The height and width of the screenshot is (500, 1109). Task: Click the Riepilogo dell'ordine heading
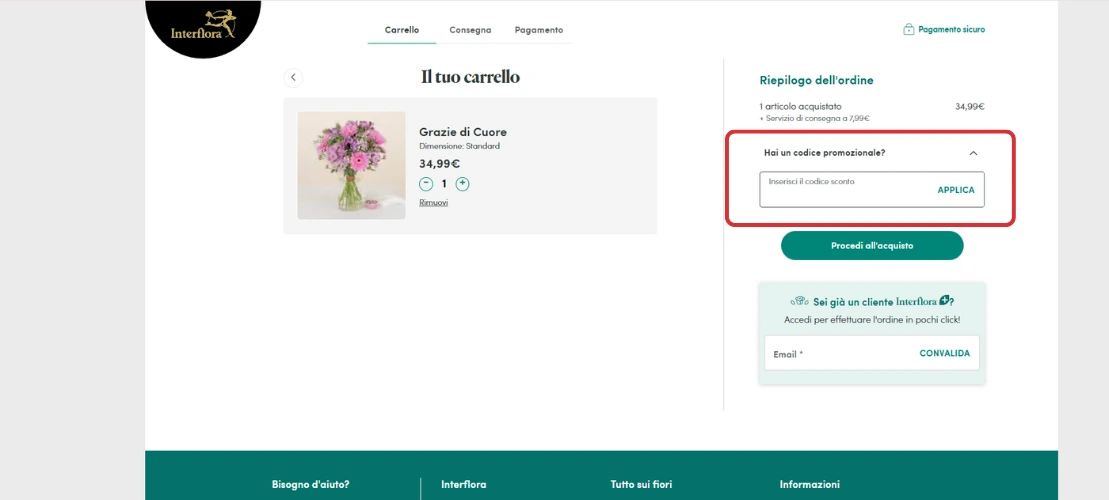click(816, 81)
